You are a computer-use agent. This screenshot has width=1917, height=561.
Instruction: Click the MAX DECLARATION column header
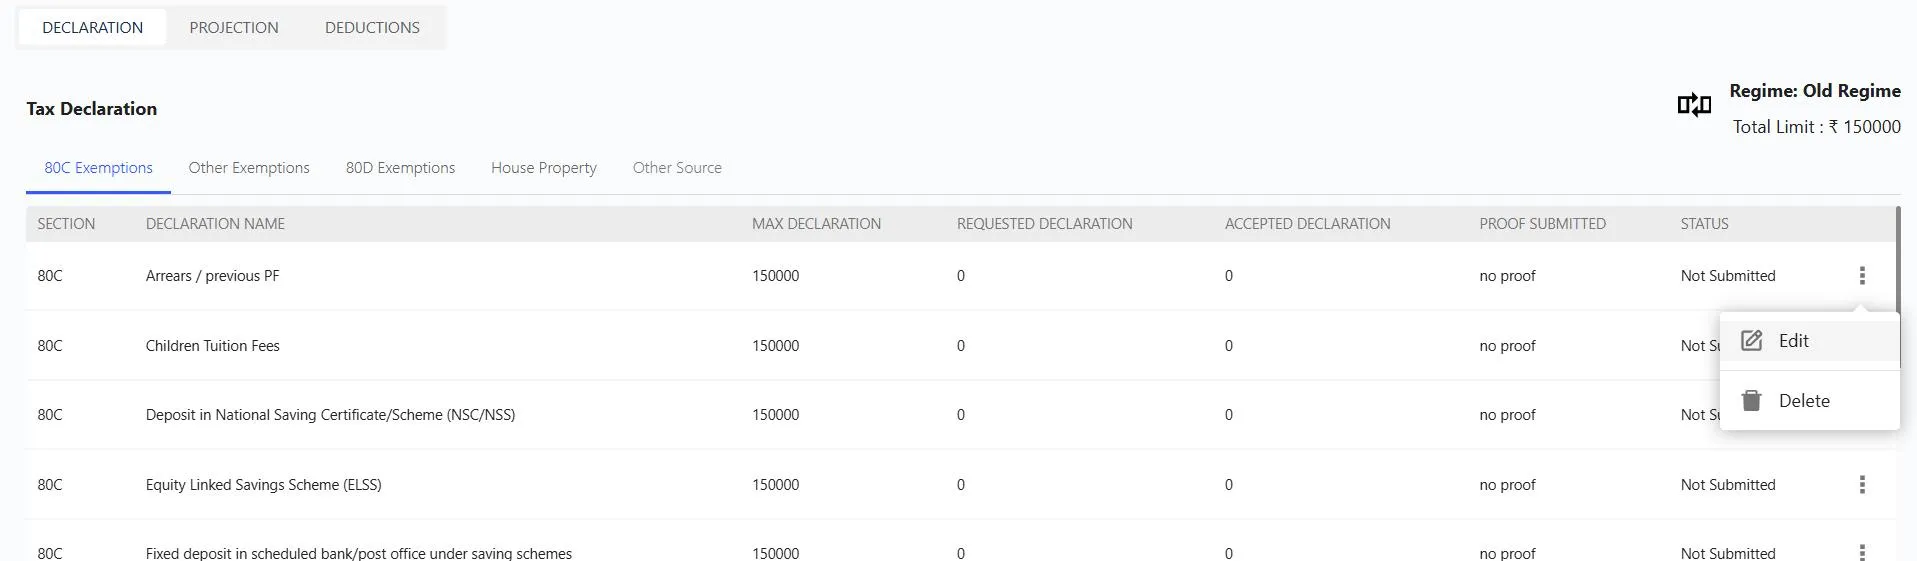tap(816, 224)
